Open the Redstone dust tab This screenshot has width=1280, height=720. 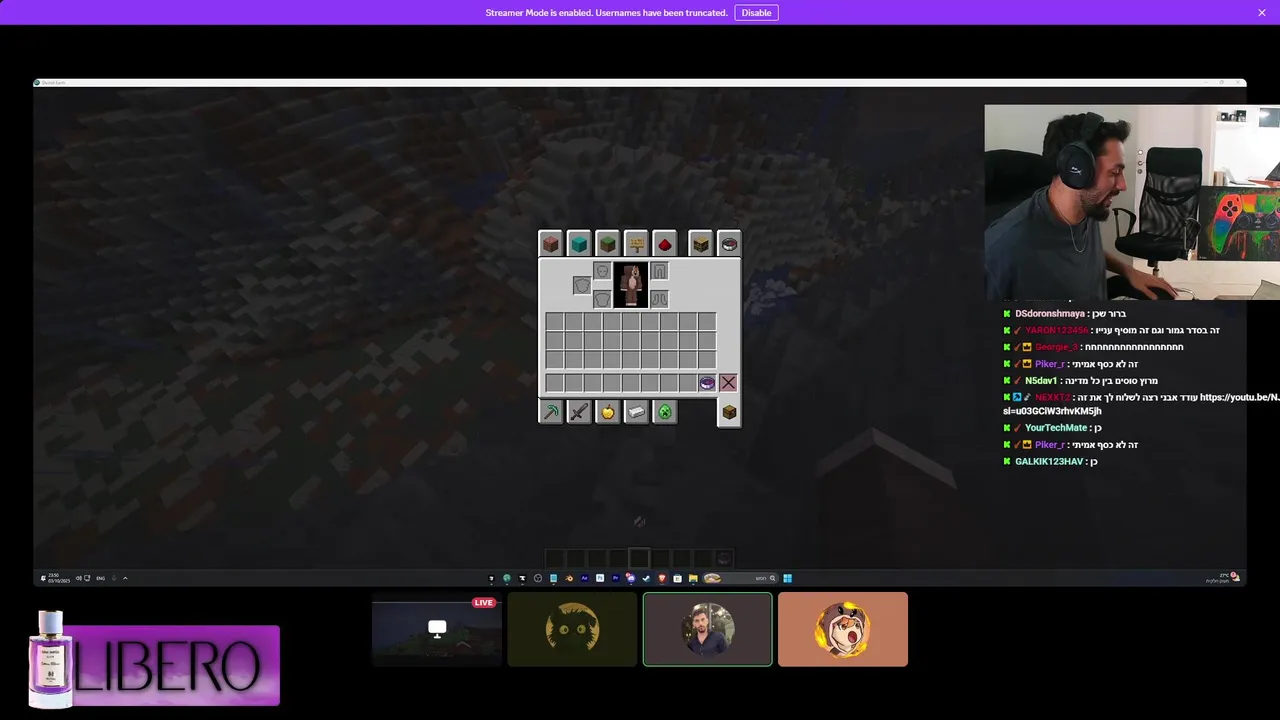tap(665, 244)
